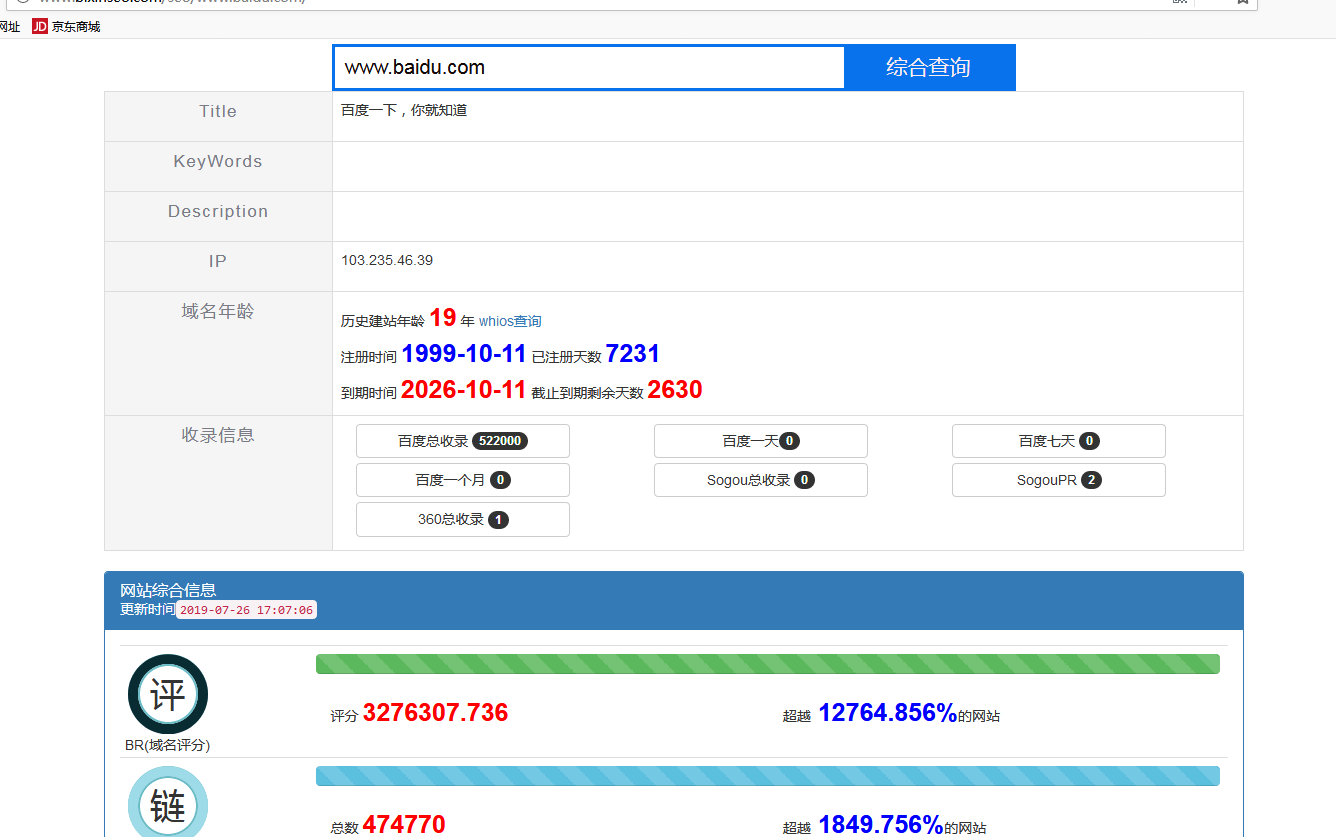Click the 网站综合信息 panel heading

(x=168, y=590)
